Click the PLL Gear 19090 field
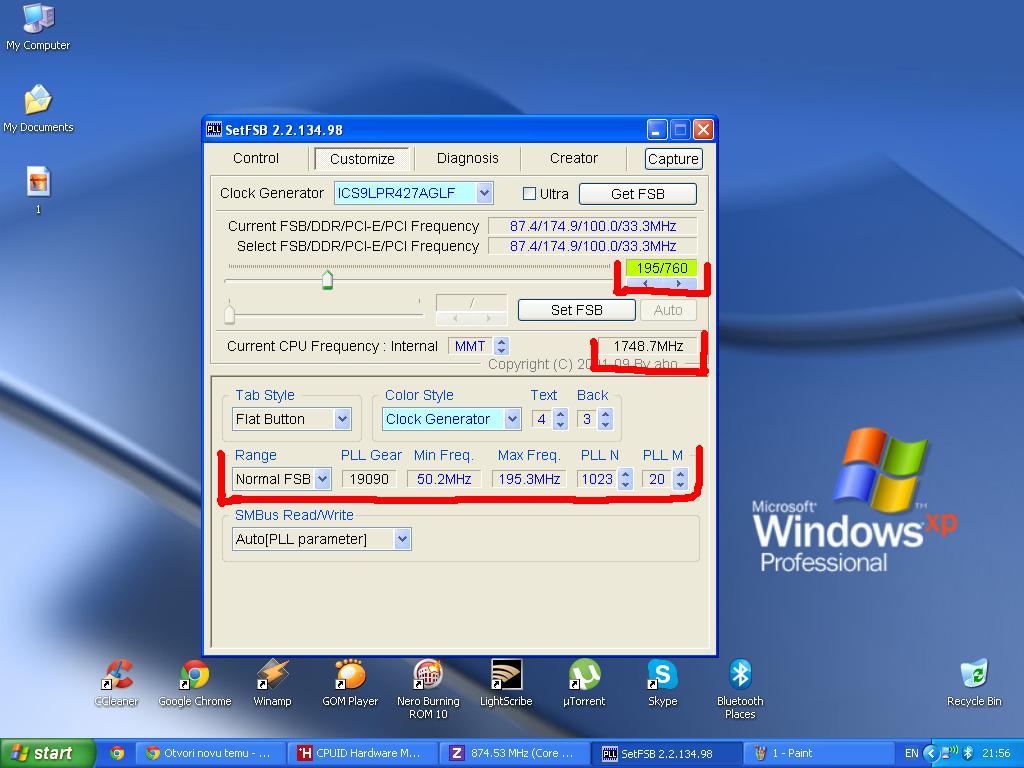The height and width of the screenshot is (768, 1024). point(369,479)
